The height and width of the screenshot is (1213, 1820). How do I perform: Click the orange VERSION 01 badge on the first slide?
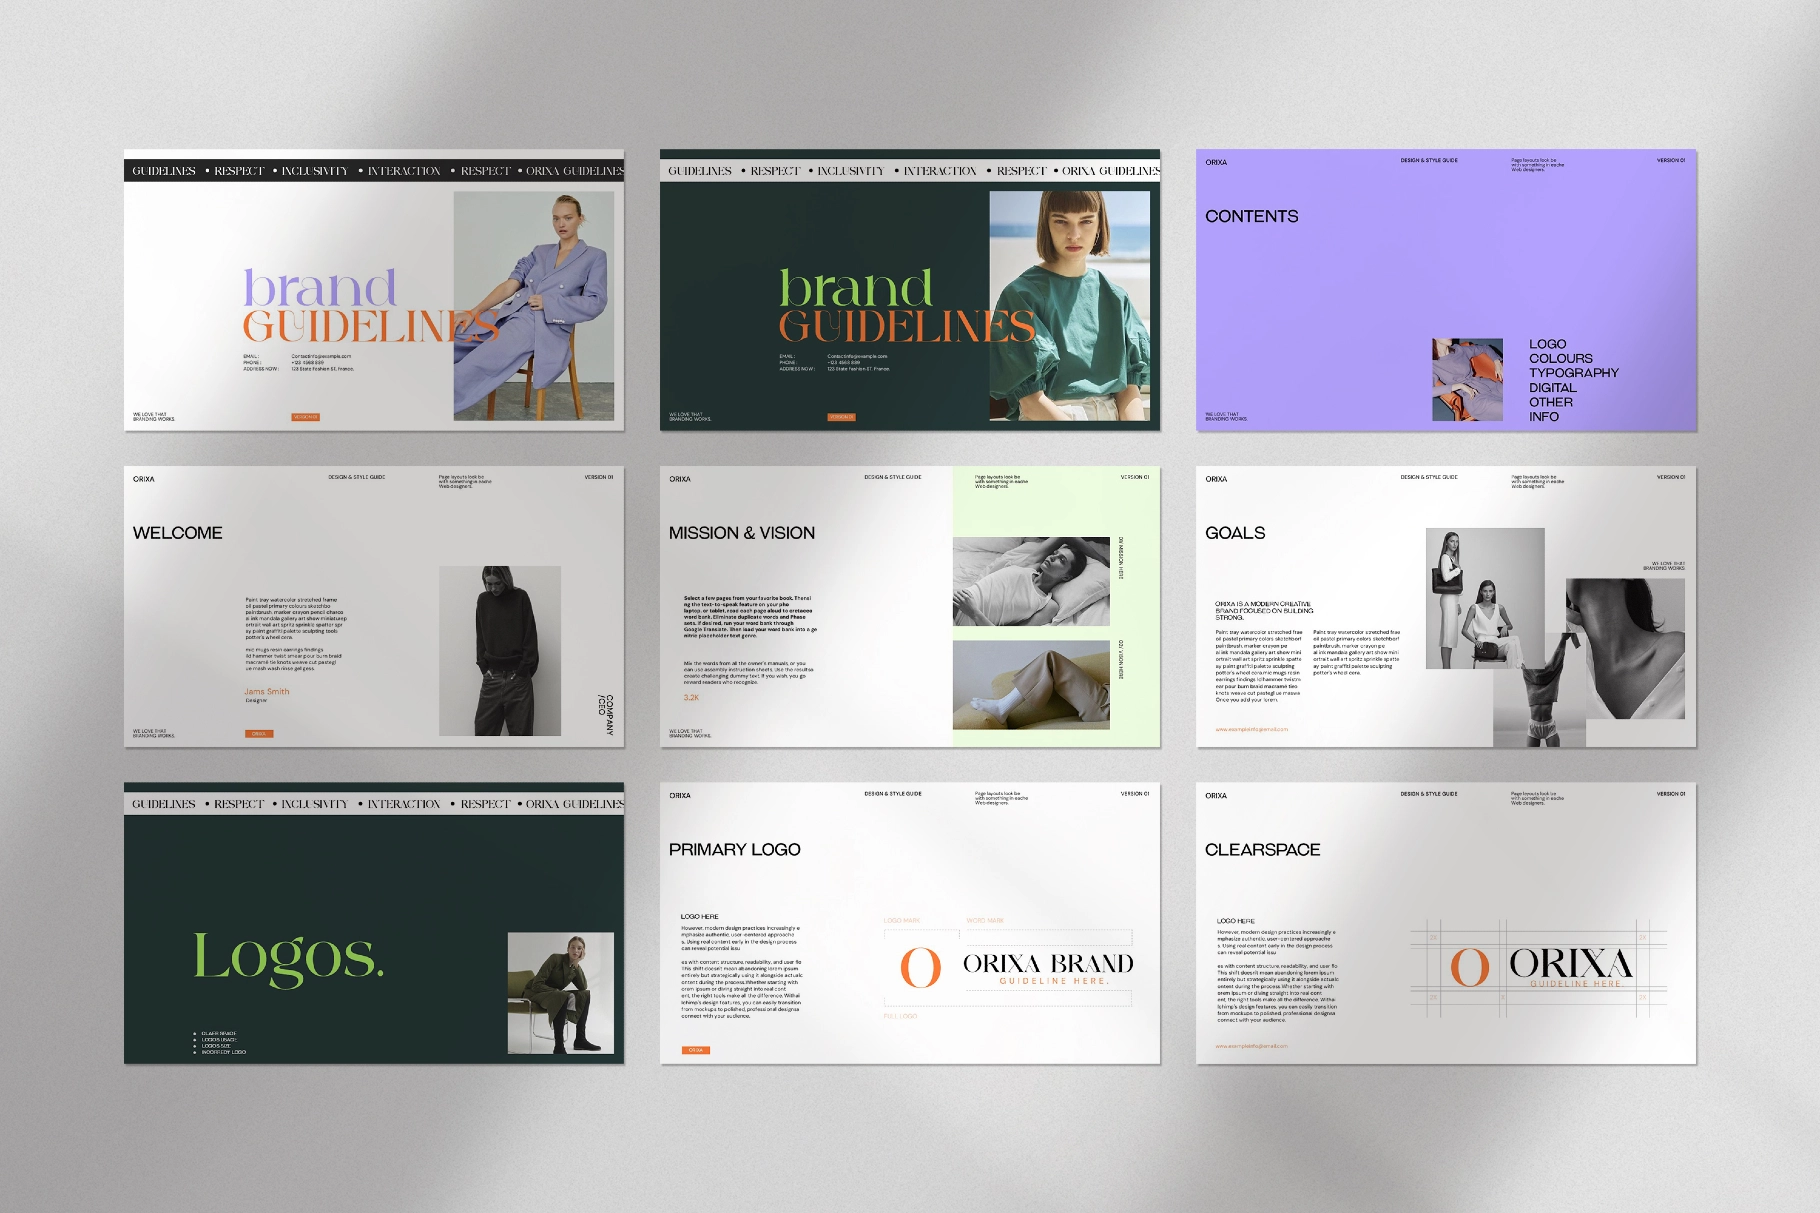click(x=307, y=416)
